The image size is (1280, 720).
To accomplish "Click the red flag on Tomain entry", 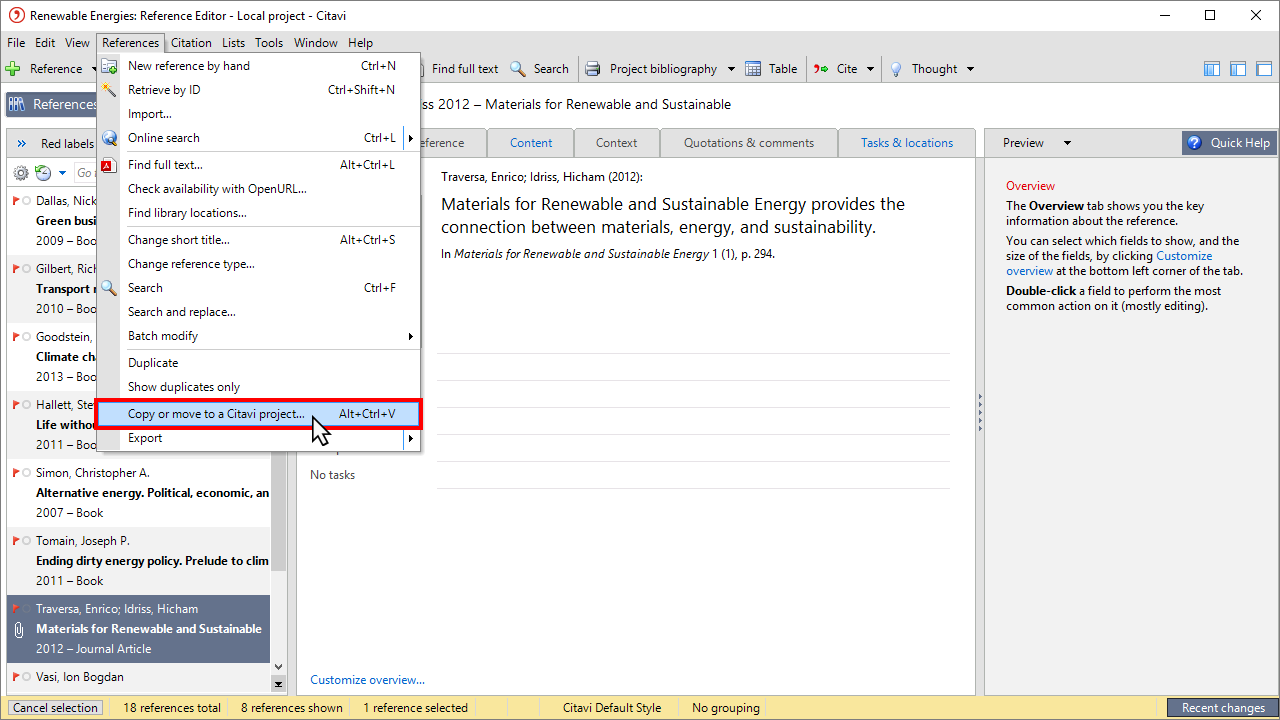I will [15, 541].
